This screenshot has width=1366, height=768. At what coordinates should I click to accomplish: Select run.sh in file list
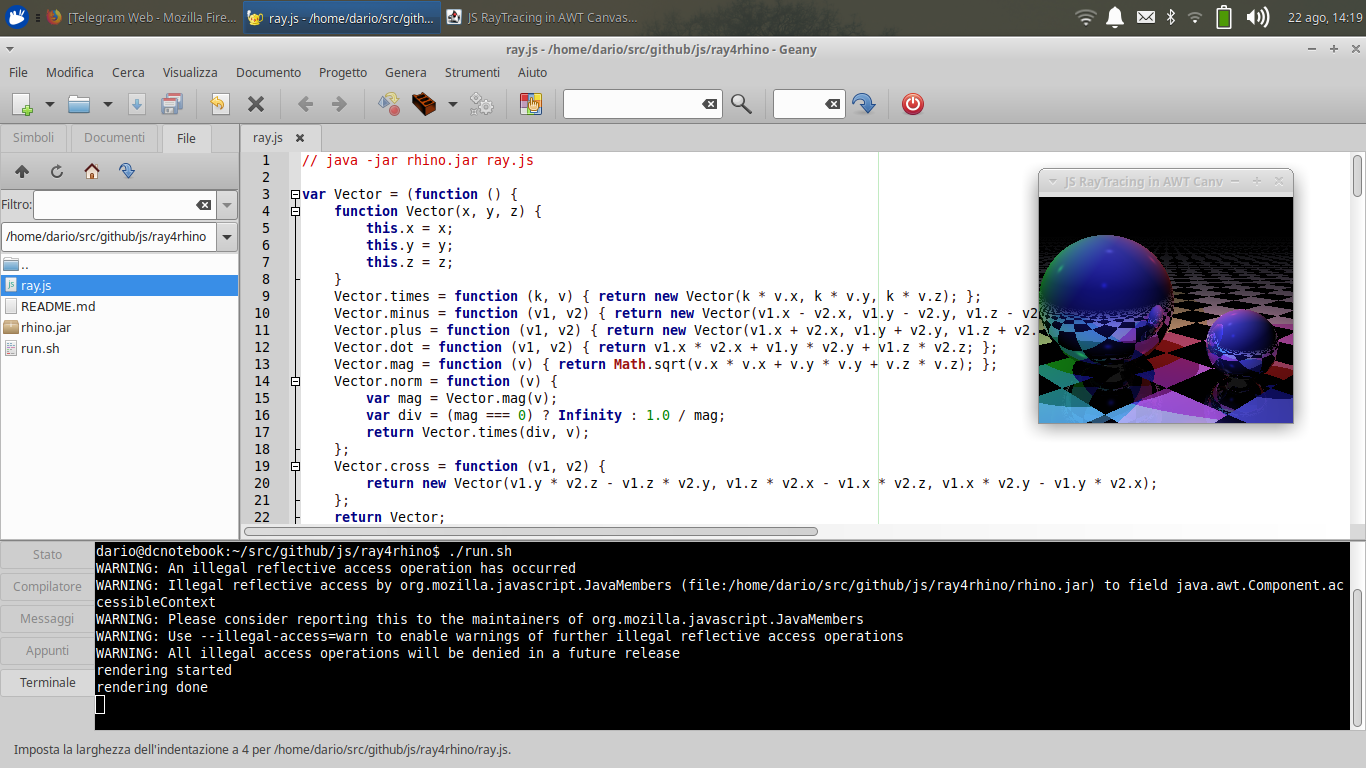point(119,349)
